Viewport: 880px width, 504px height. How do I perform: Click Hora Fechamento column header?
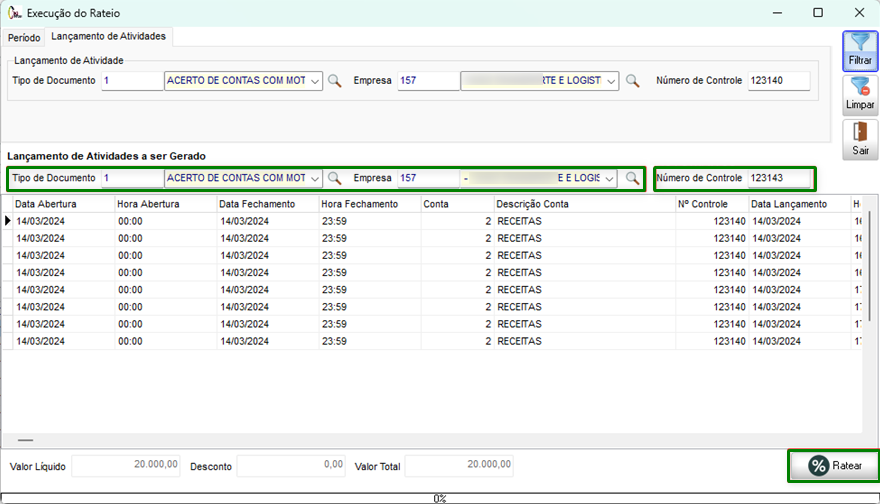click(x=370, y=204)
